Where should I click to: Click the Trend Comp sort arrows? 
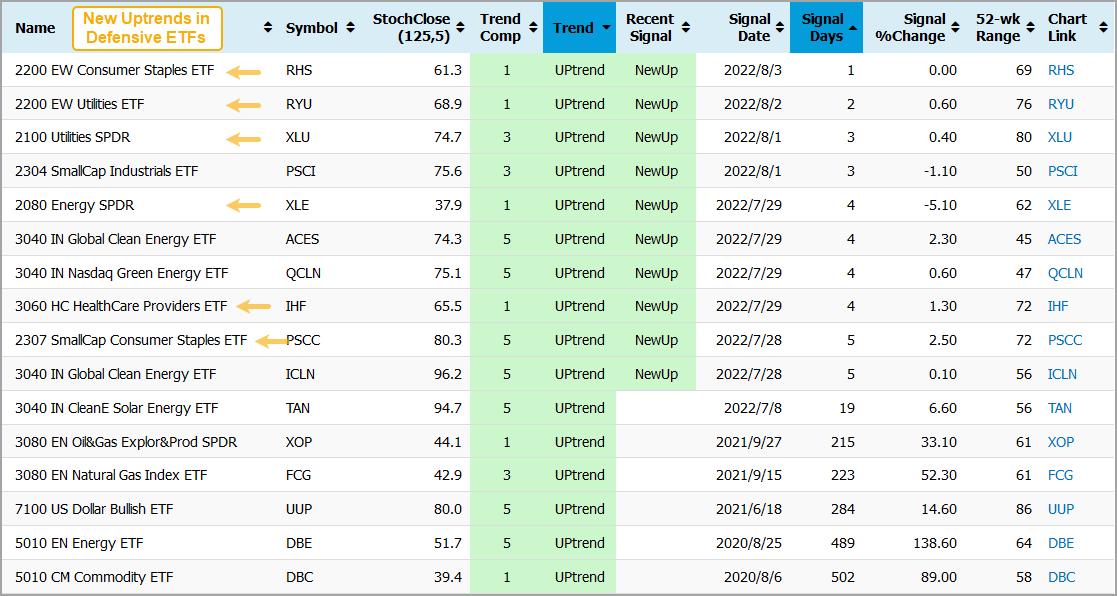(x=532, y=28)
